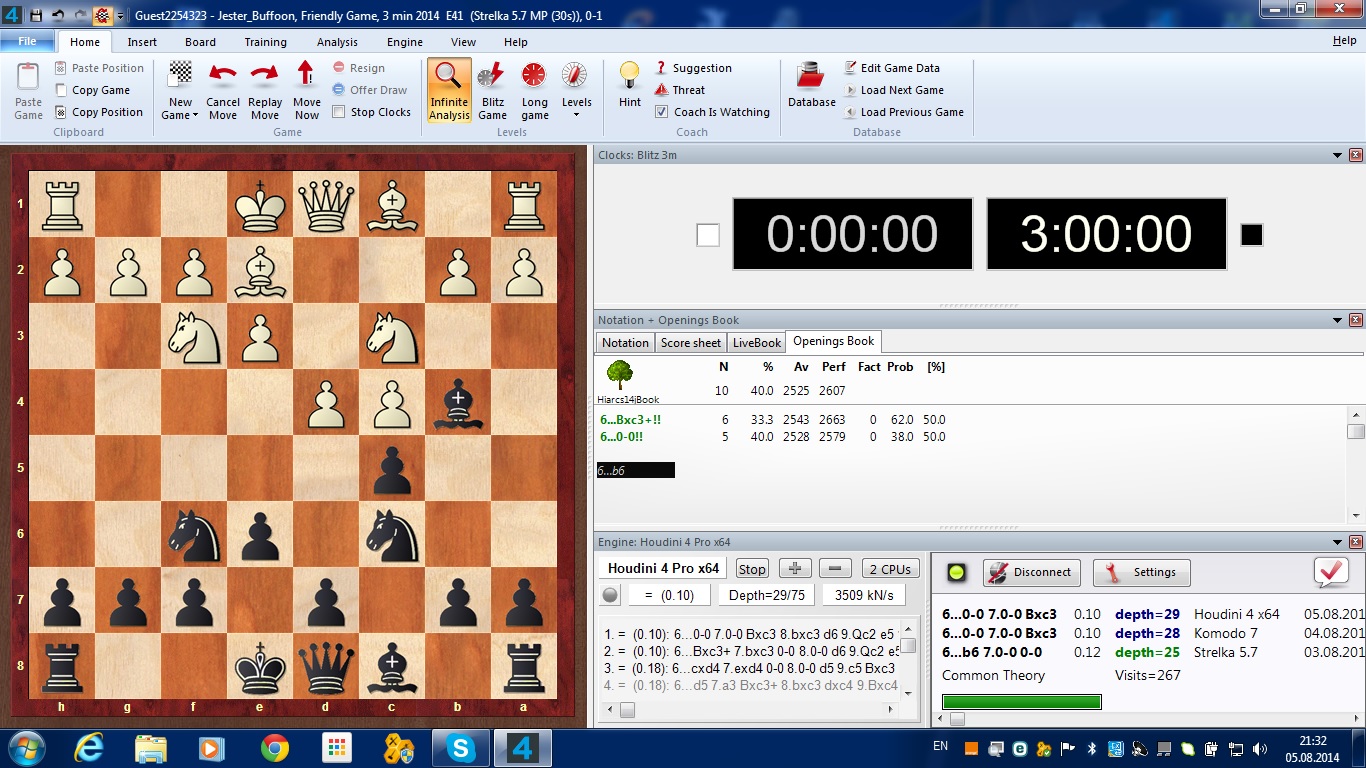
Task: Enable the Stop Clocks checkbox
Action: (x=339, y=112)
